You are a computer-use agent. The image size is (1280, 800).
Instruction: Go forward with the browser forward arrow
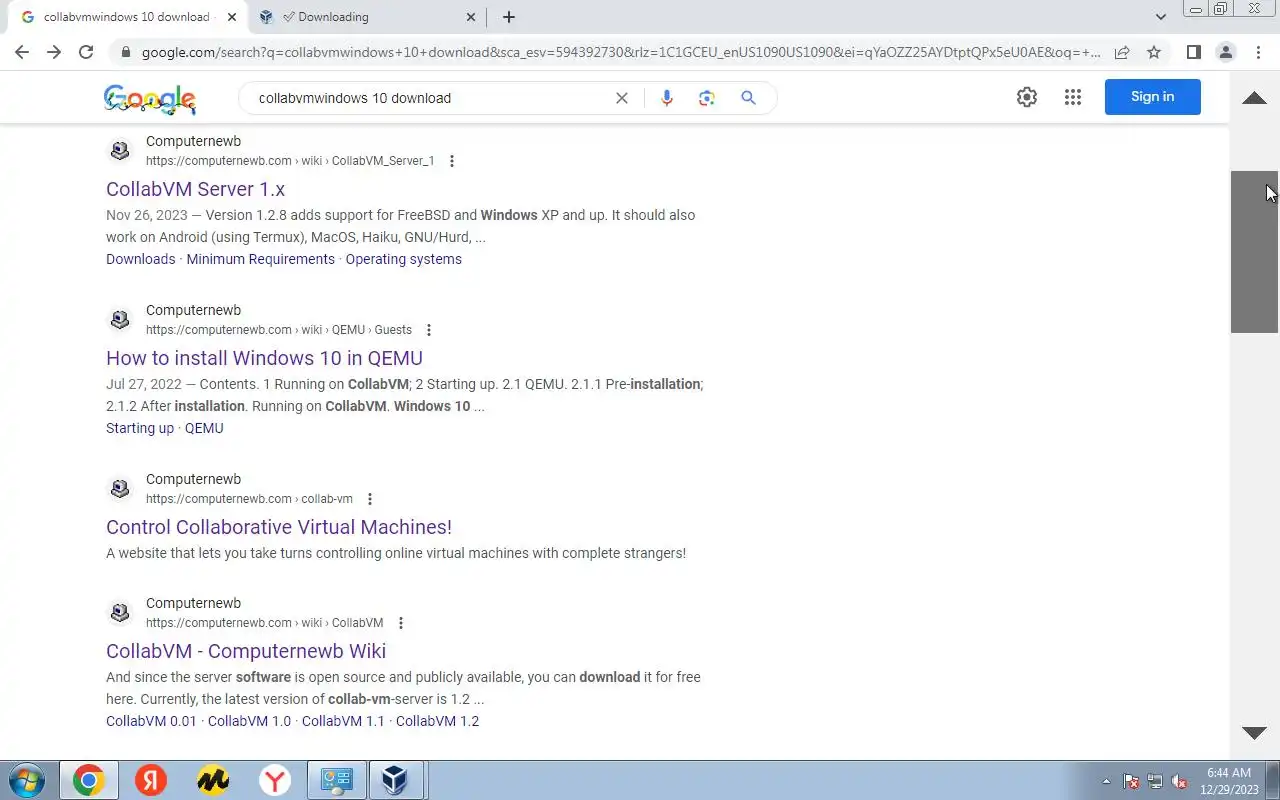pyautogui.click(x=54, y=52)
